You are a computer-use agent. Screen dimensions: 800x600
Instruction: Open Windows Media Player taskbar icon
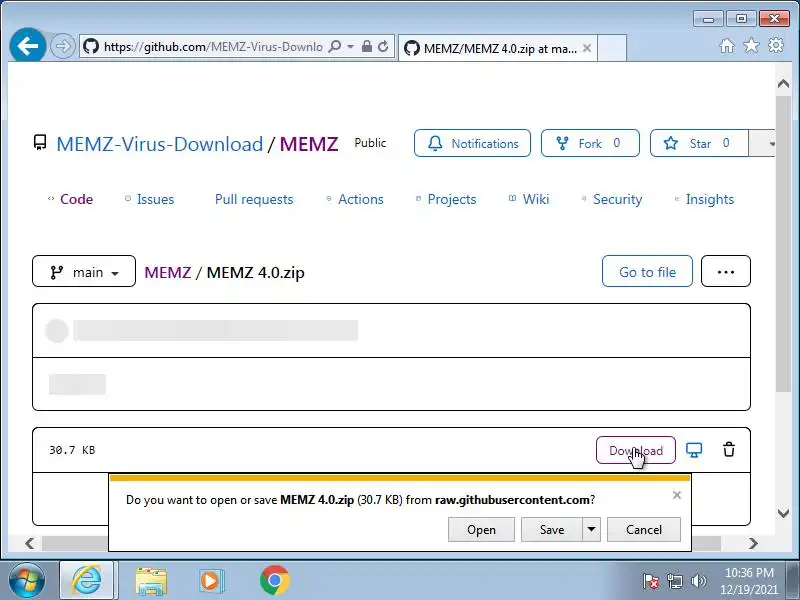[x=211, y=581]
